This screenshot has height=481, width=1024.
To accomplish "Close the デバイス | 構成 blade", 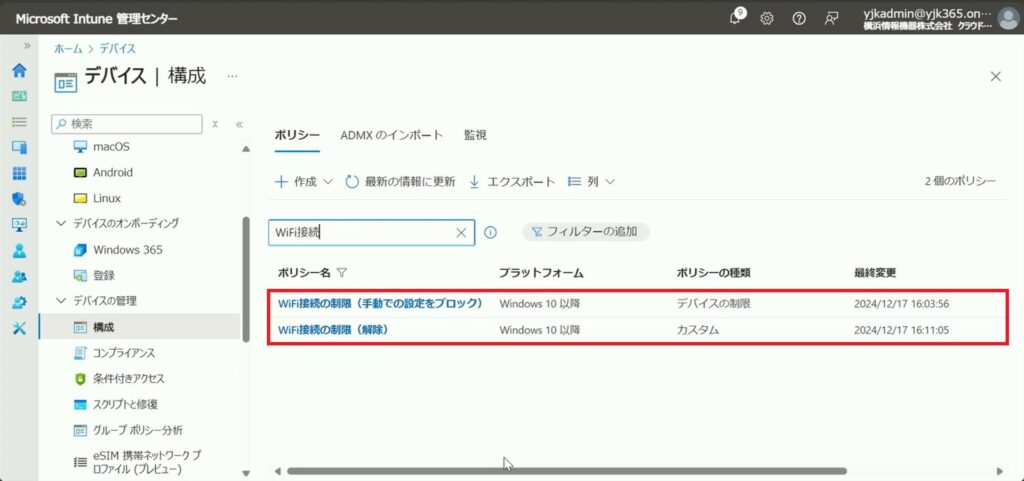I will 995,76.
